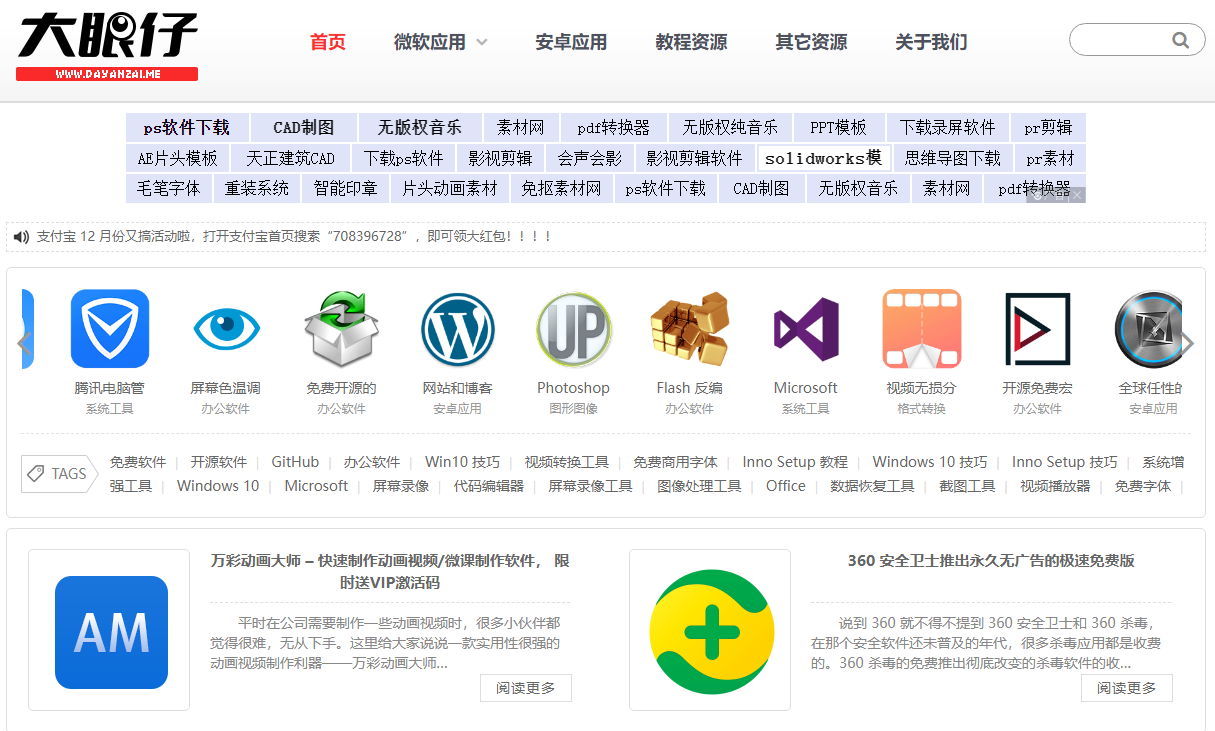Open the 360 安全卫士 green plus thumbnail
Viewport: 1215px width, 731px height.
click(710, 631)
